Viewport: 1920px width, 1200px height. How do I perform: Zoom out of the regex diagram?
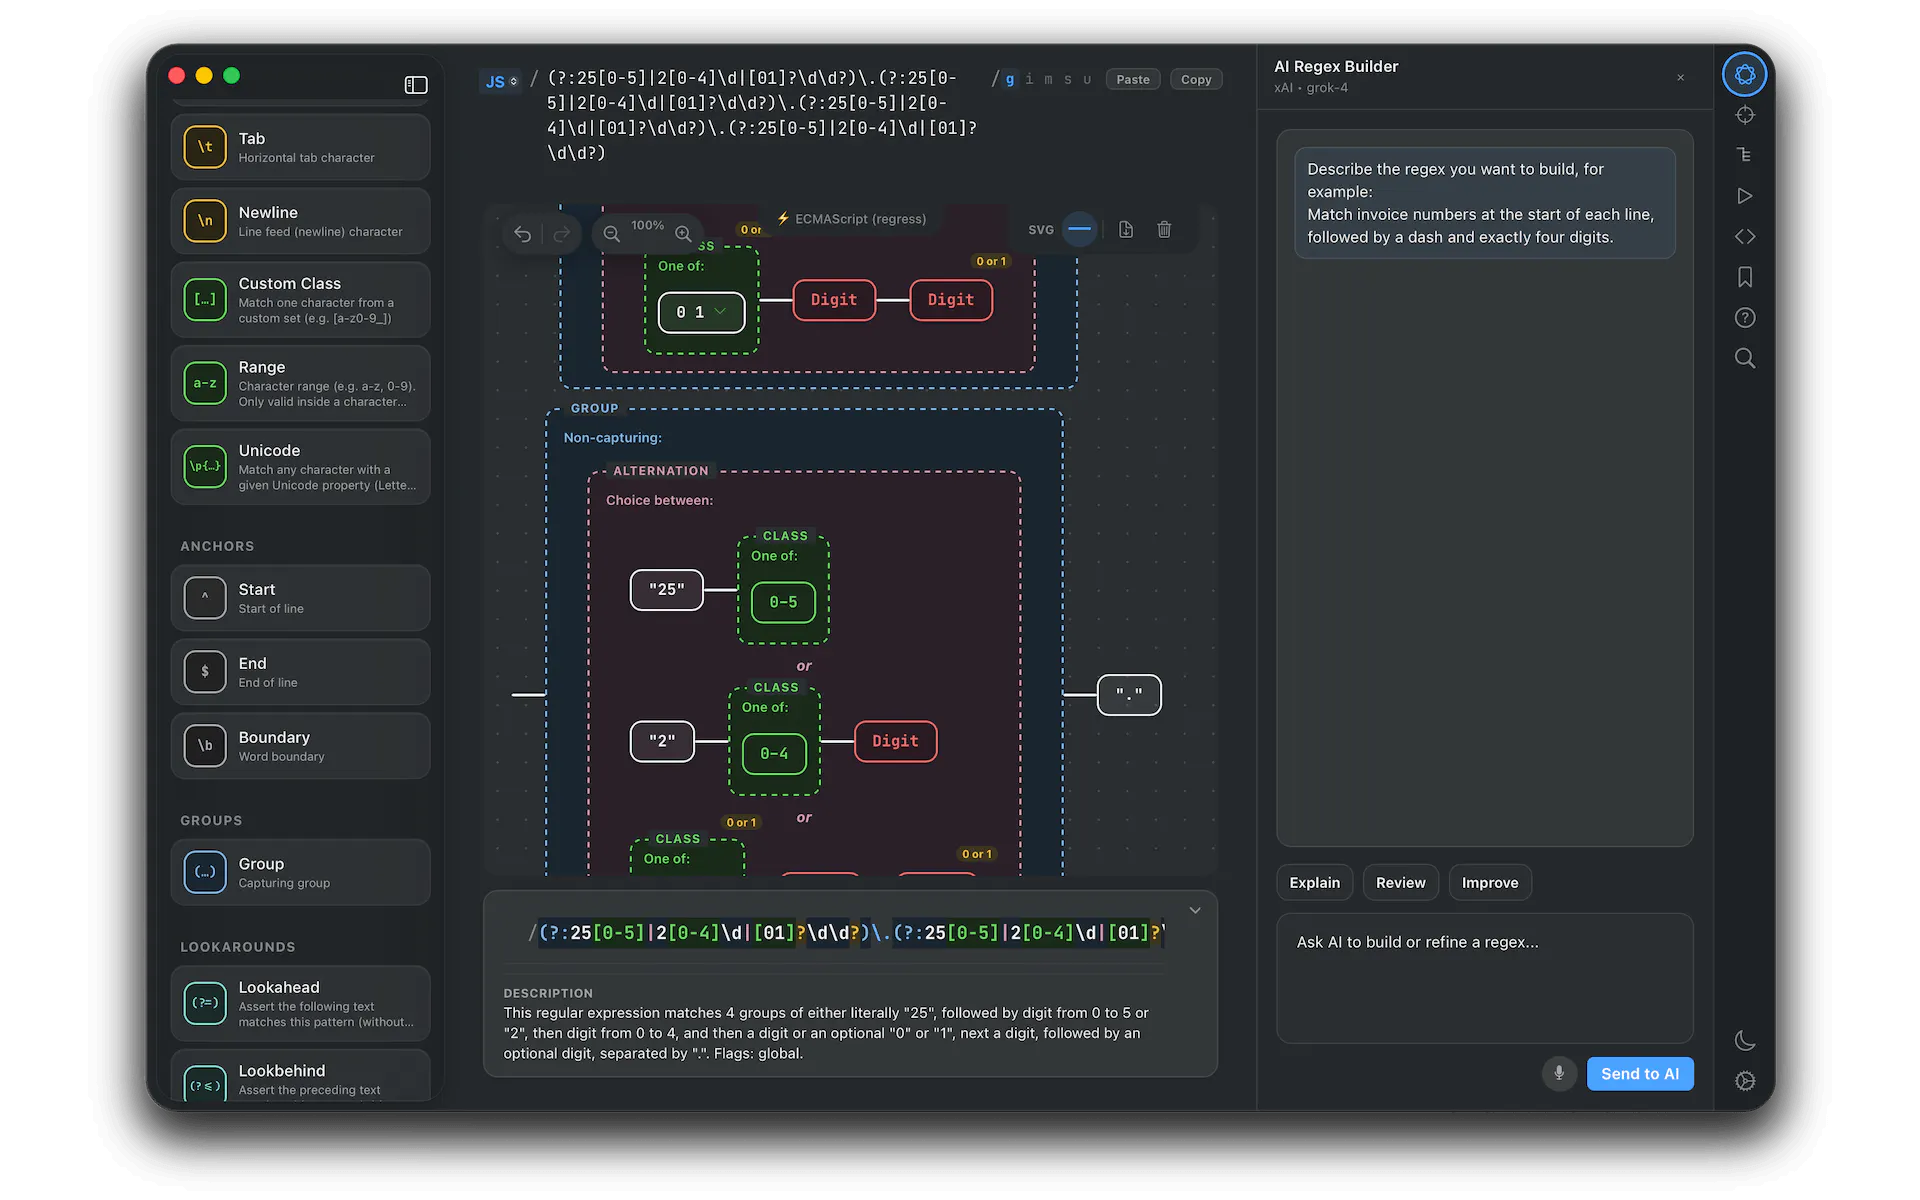[611, 233]
